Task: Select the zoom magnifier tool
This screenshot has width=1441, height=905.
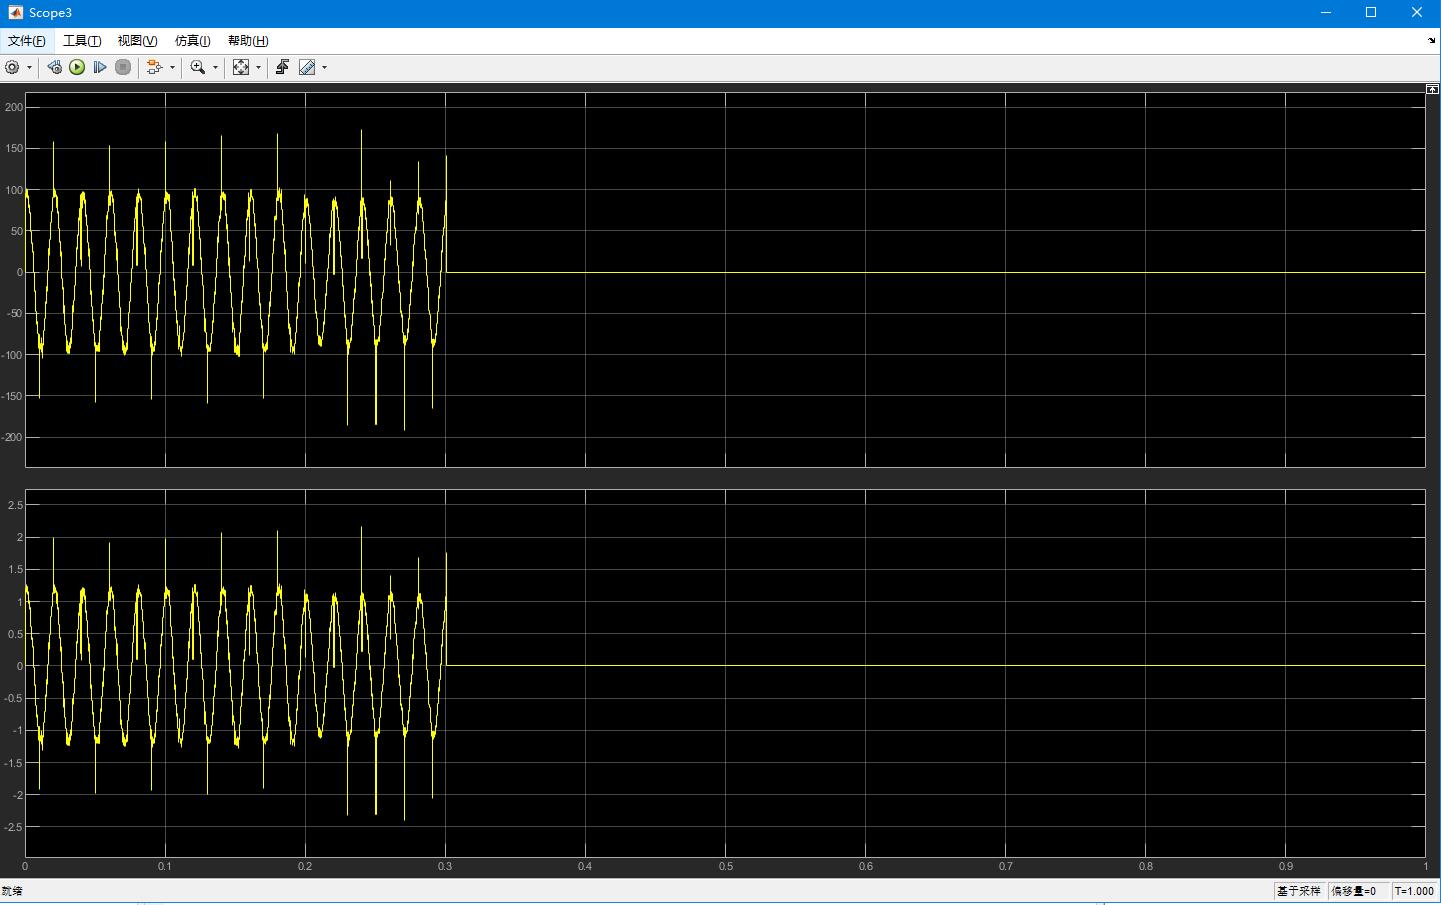Action: pos(198,67)
